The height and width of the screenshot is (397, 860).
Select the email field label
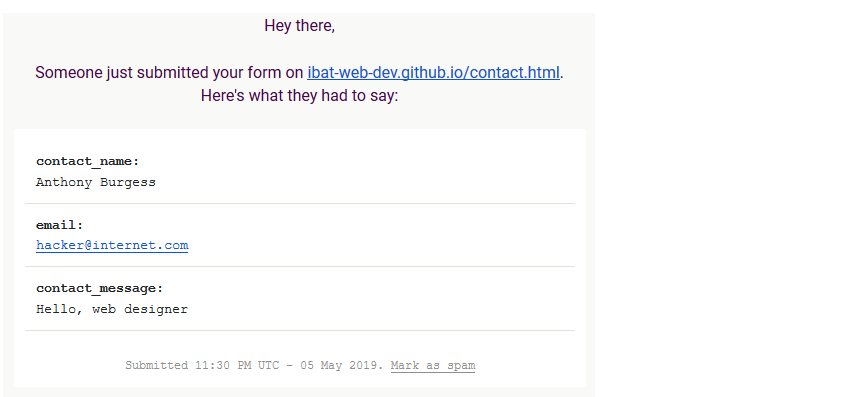60,225
